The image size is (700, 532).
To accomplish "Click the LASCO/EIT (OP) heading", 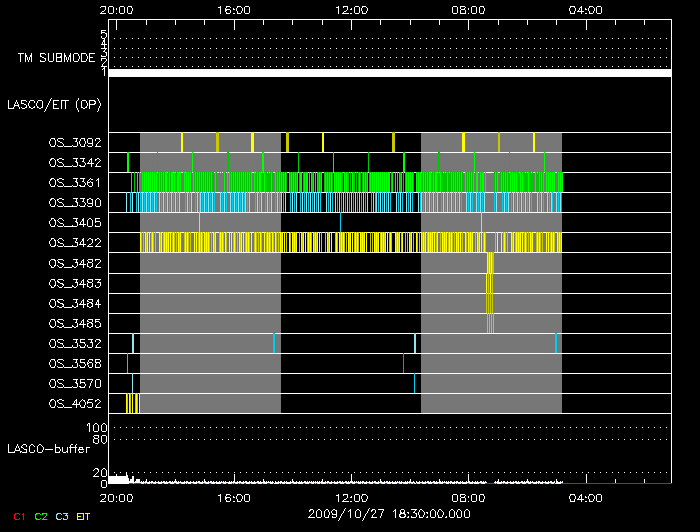I will click(x=54, y=104).
